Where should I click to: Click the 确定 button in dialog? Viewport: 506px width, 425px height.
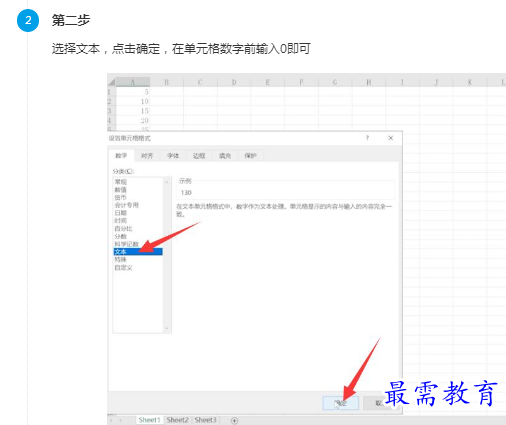(341, 403)
